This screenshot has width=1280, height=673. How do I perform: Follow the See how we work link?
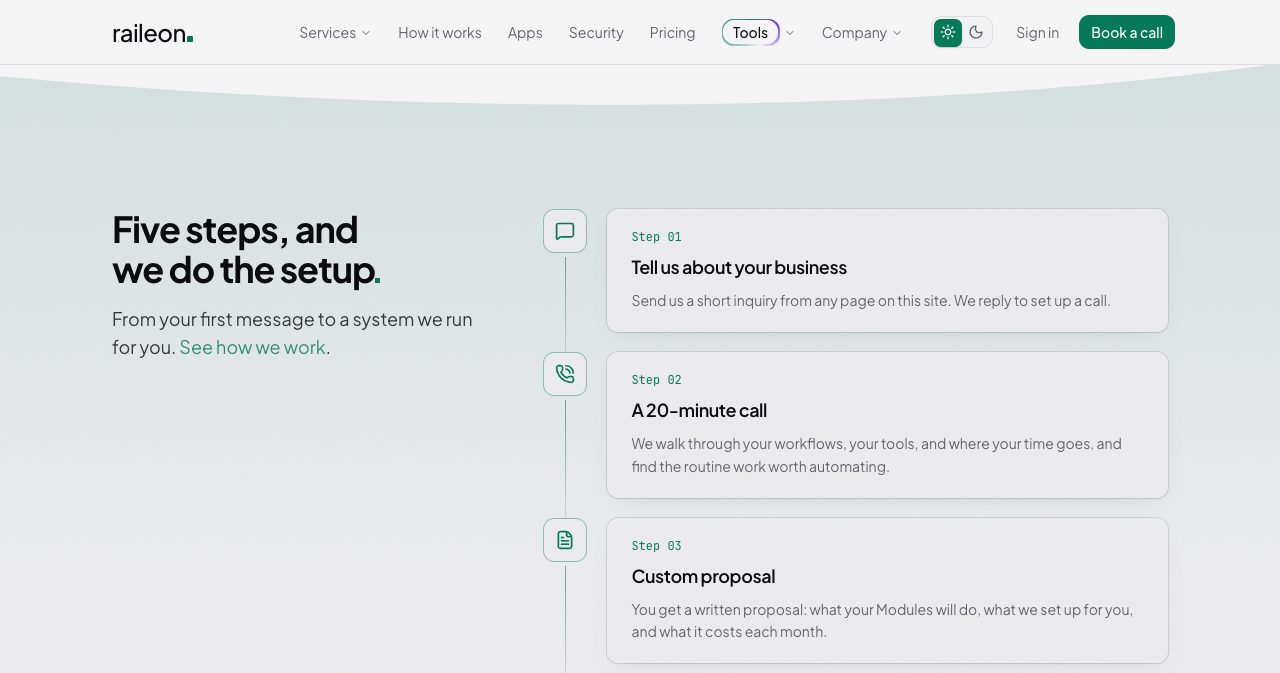[253, 347]
